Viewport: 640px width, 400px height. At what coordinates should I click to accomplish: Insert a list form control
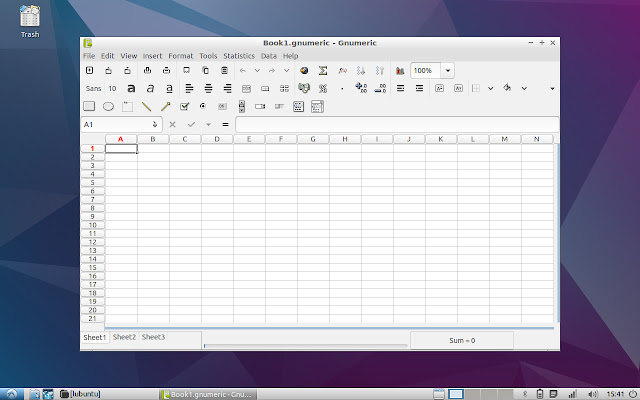[298, 107]
